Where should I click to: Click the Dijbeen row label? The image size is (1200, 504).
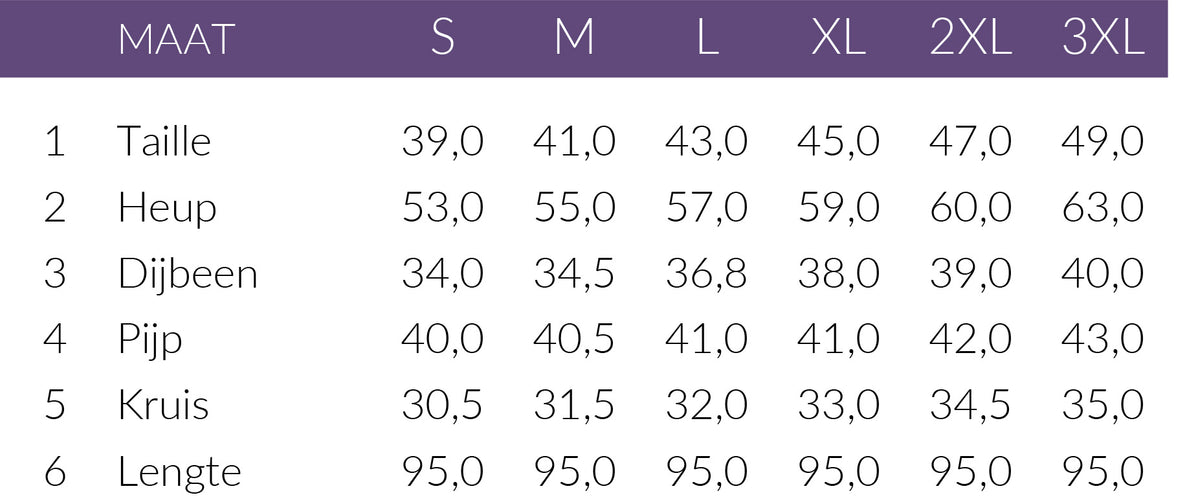187,273
